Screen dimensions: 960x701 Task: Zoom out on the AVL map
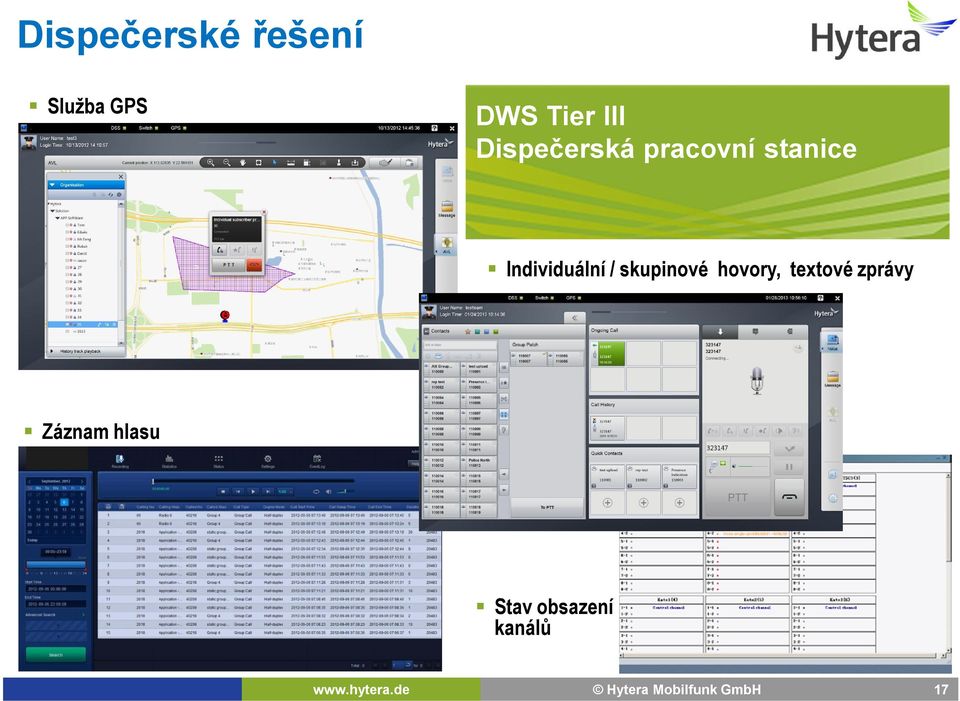[227, 163]
